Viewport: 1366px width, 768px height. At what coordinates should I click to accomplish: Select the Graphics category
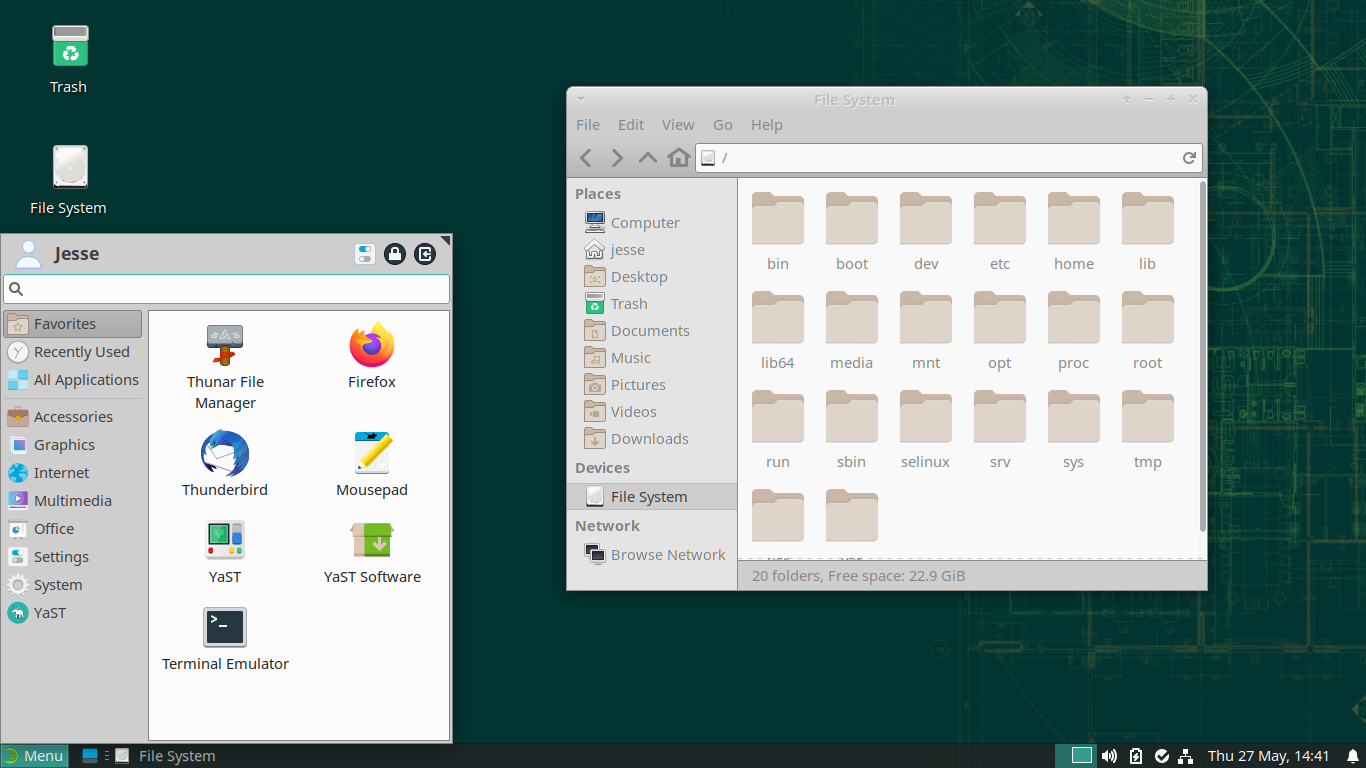(73, 445)
